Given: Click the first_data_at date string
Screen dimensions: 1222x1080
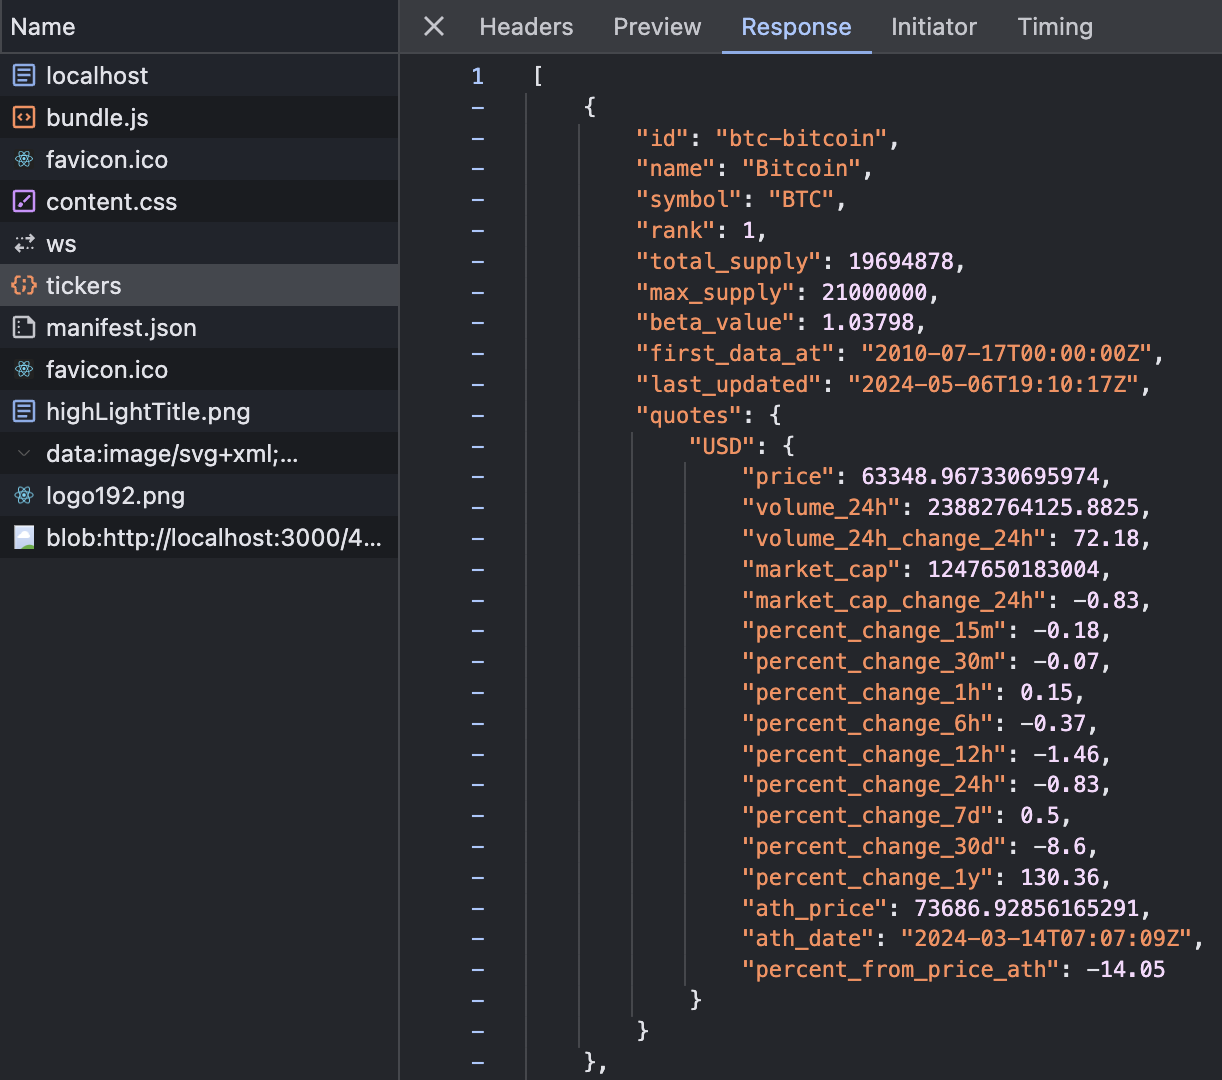Looking at the screenshot, I should 1008,354.
